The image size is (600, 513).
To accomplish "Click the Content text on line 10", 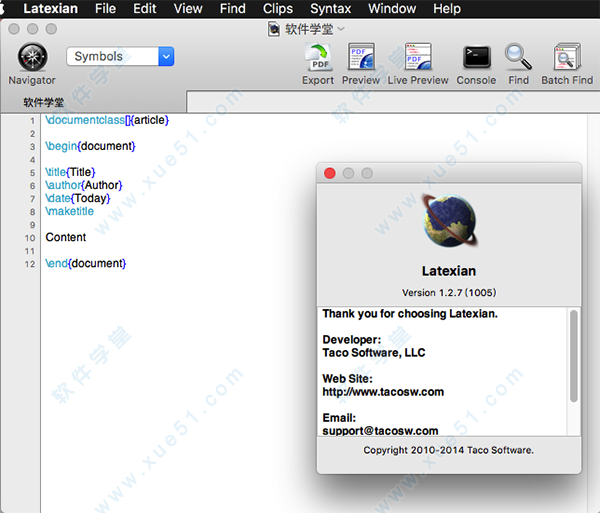I will coord(66,237).
